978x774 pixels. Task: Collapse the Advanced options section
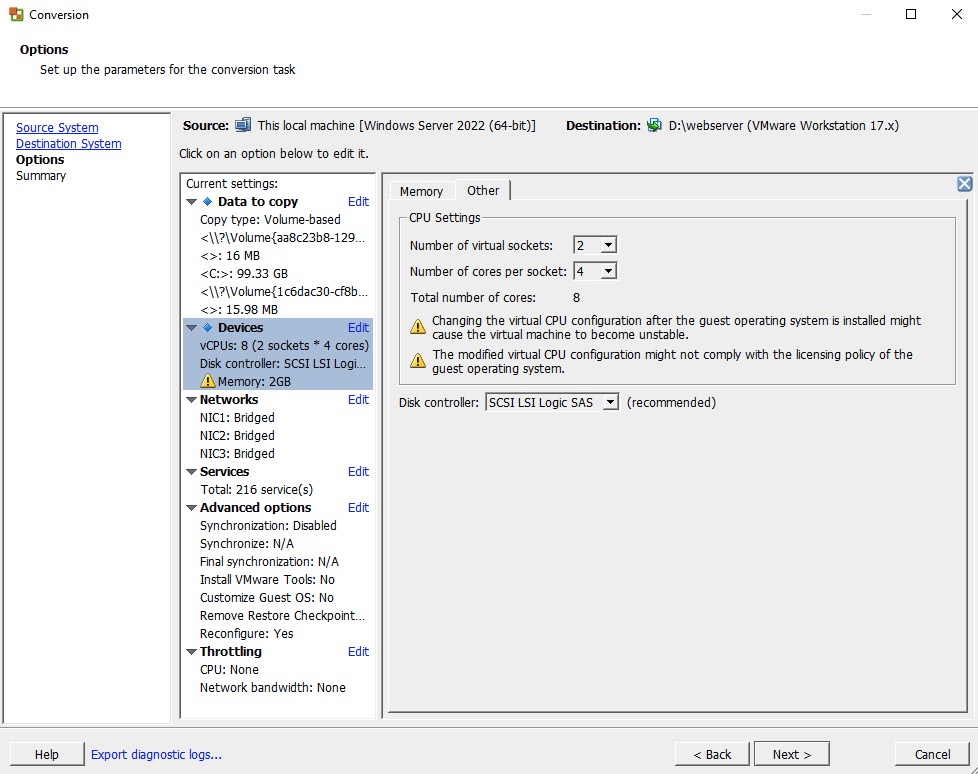(x=191, y=508)
